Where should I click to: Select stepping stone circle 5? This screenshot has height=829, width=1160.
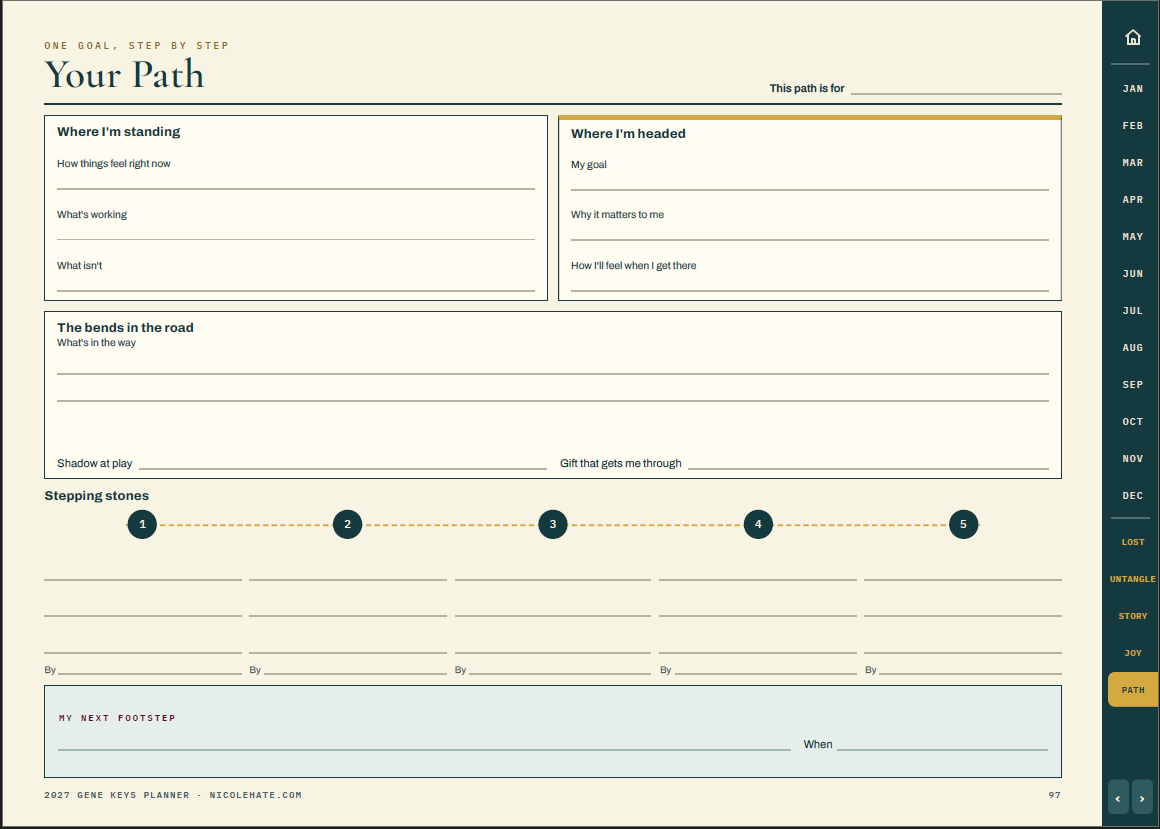[963, 524]
